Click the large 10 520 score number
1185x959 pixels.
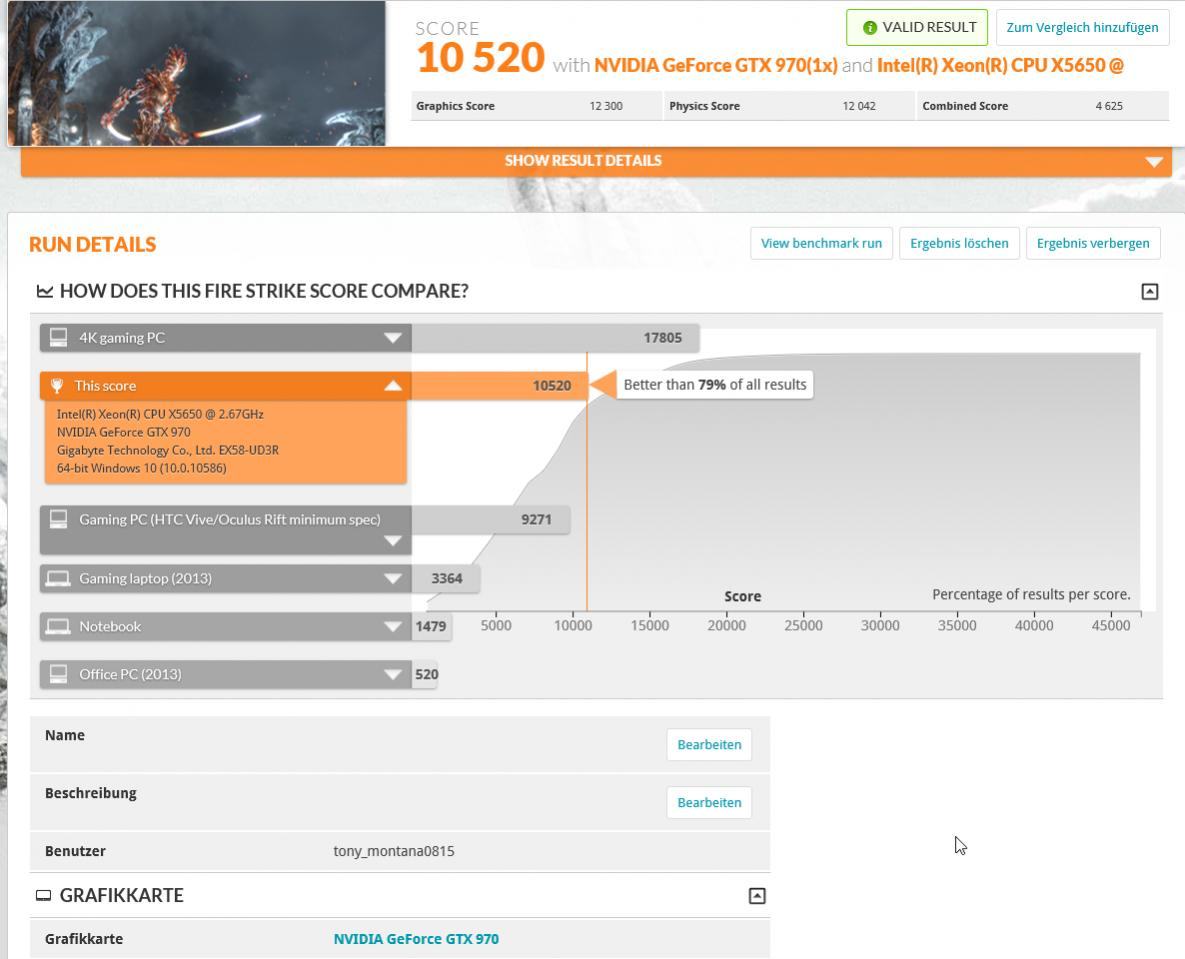[480, 58]
